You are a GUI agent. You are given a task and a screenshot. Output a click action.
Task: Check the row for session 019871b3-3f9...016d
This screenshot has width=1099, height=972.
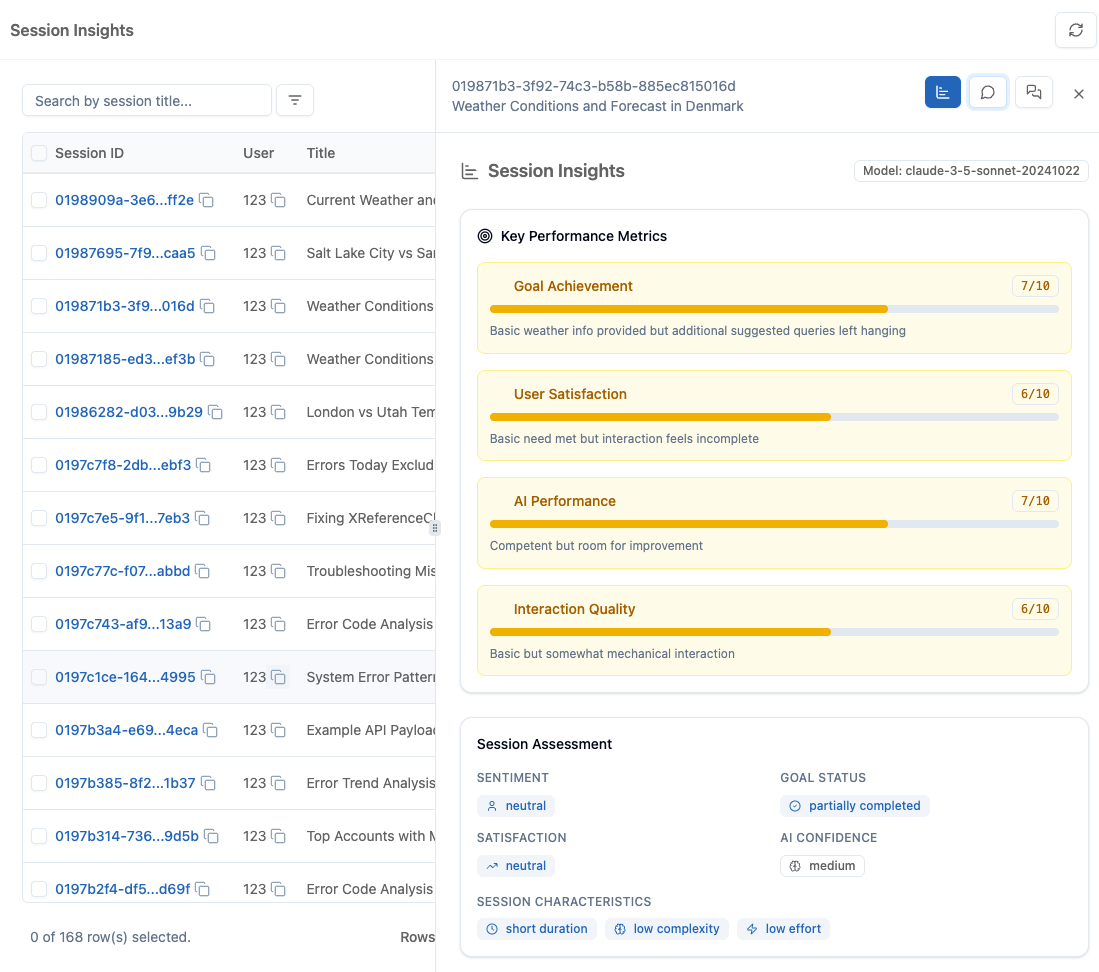37,306
